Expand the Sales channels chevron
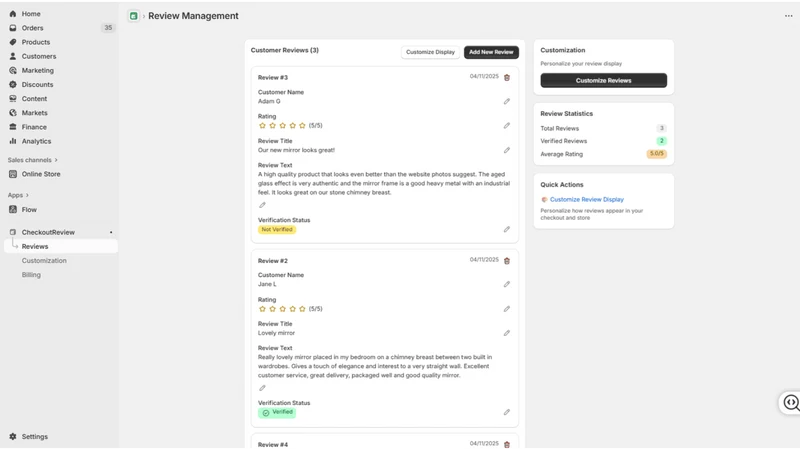The width and height of the screenshot is (800, 450). [56, 160]
